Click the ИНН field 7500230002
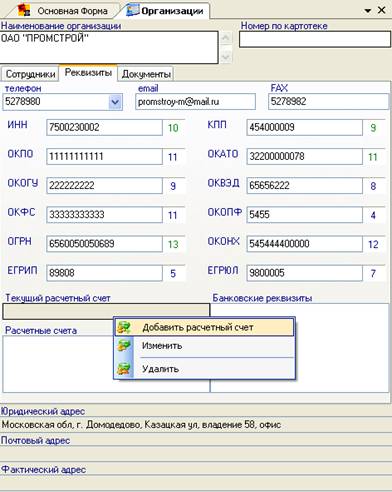The height and width of the screenshot is (492, 392). point(104,127)
